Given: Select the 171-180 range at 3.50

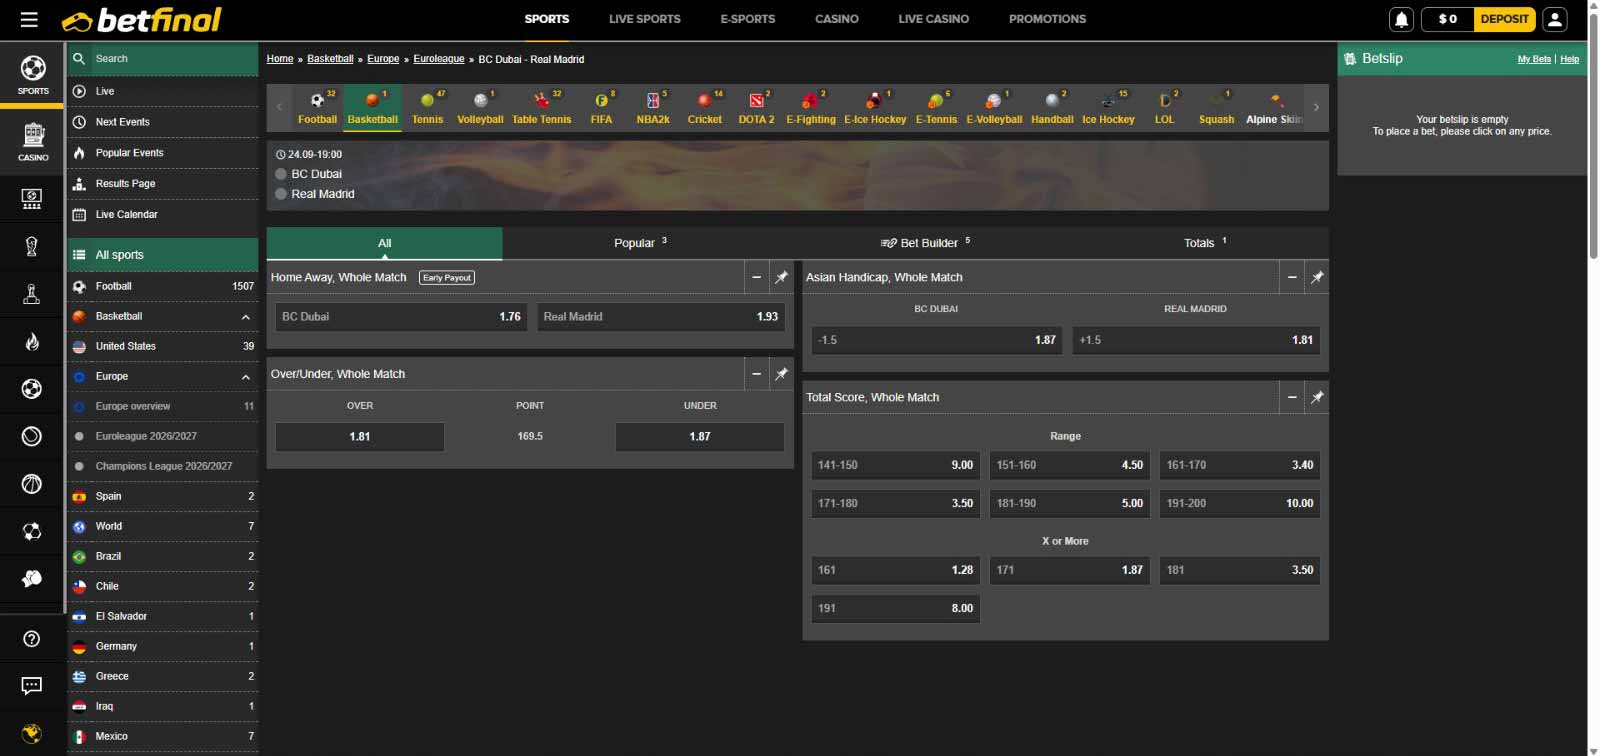Looking at the screenshot, I should click(895, 504).
